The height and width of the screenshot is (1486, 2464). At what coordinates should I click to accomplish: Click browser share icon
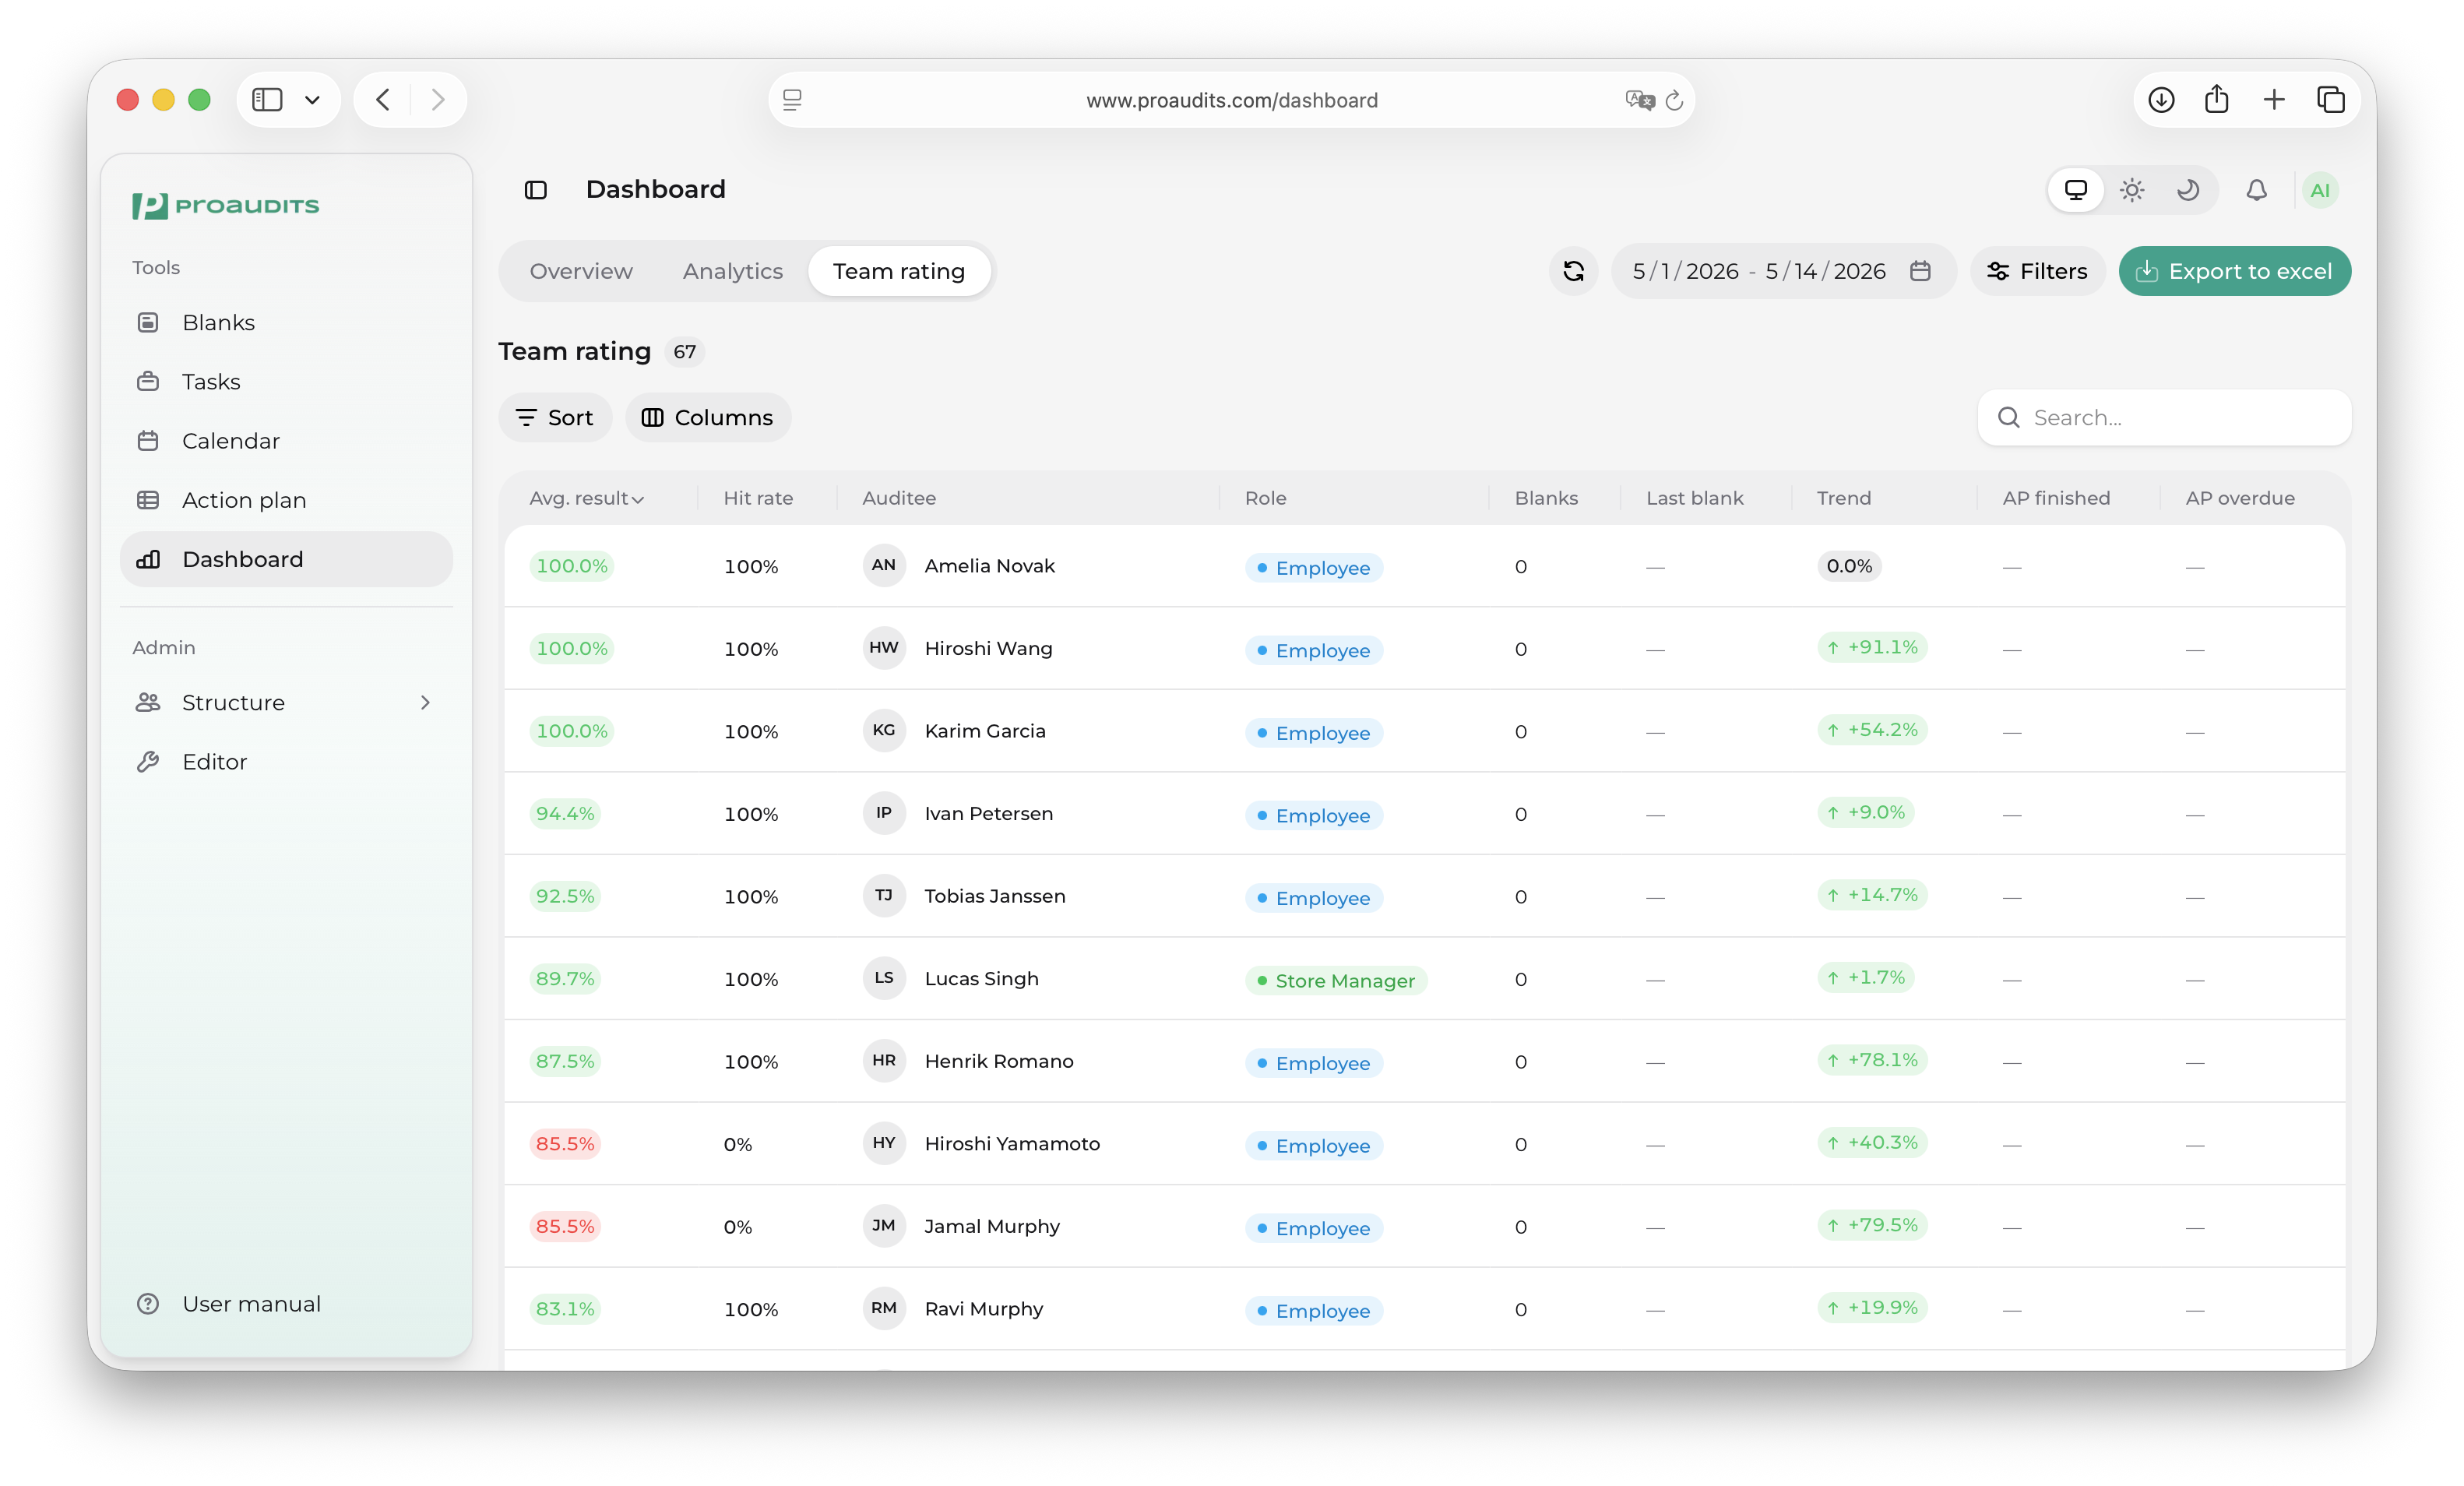2217,99
